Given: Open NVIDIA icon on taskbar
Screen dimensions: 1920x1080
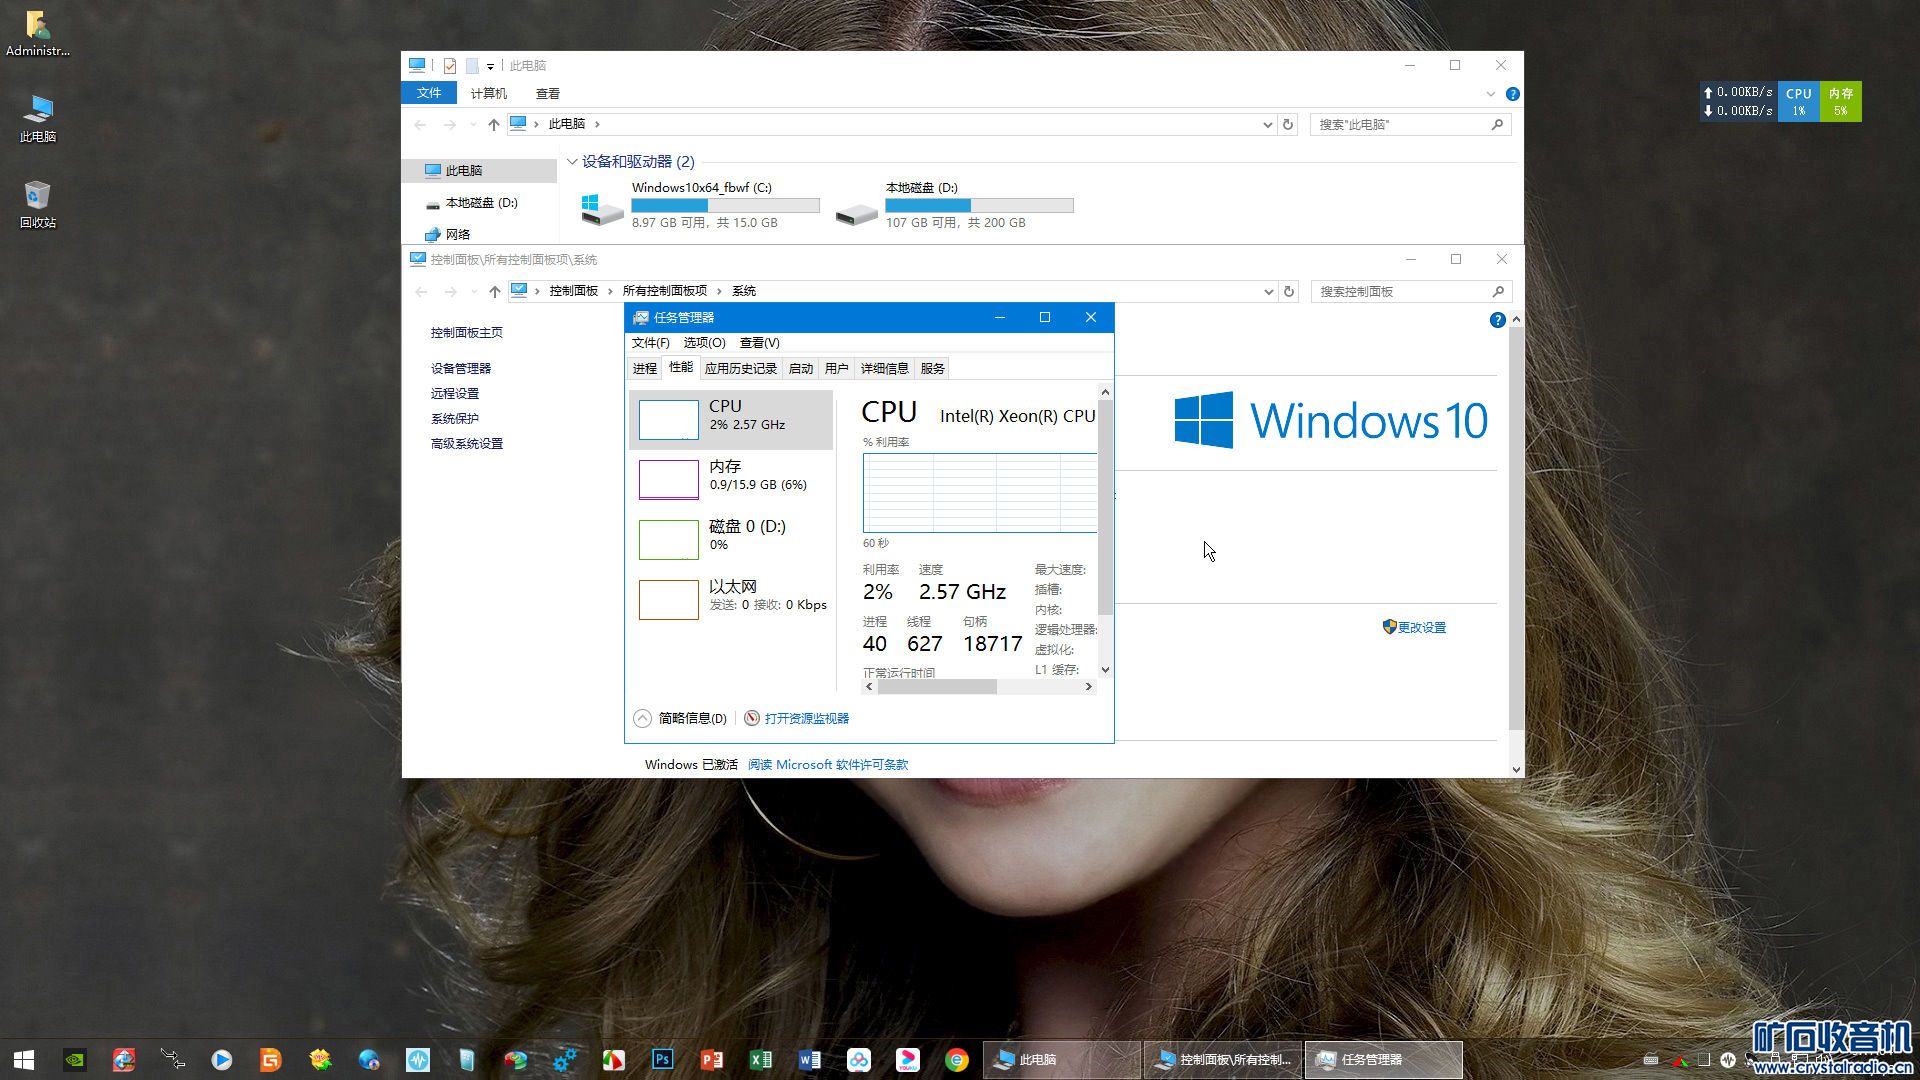Looking at the screenshot, I should pos(75,1059).
